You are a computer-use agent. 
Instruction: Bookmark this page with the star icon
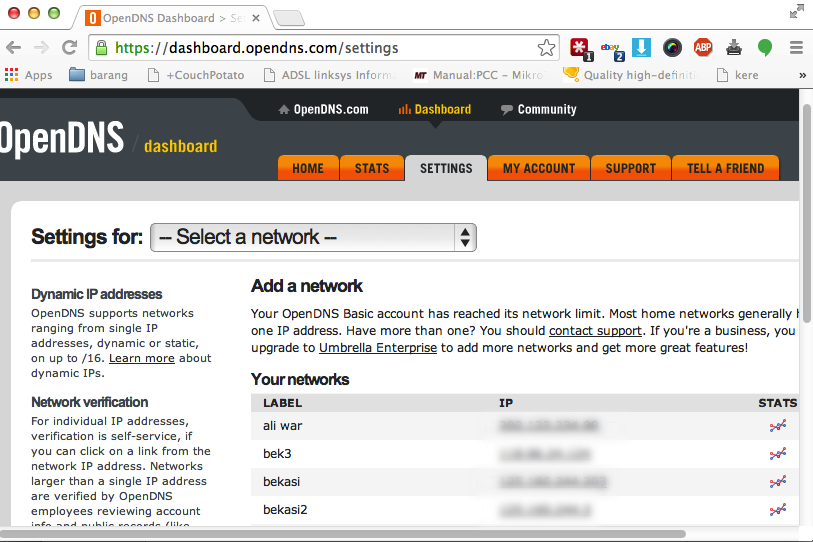(546, 47)
